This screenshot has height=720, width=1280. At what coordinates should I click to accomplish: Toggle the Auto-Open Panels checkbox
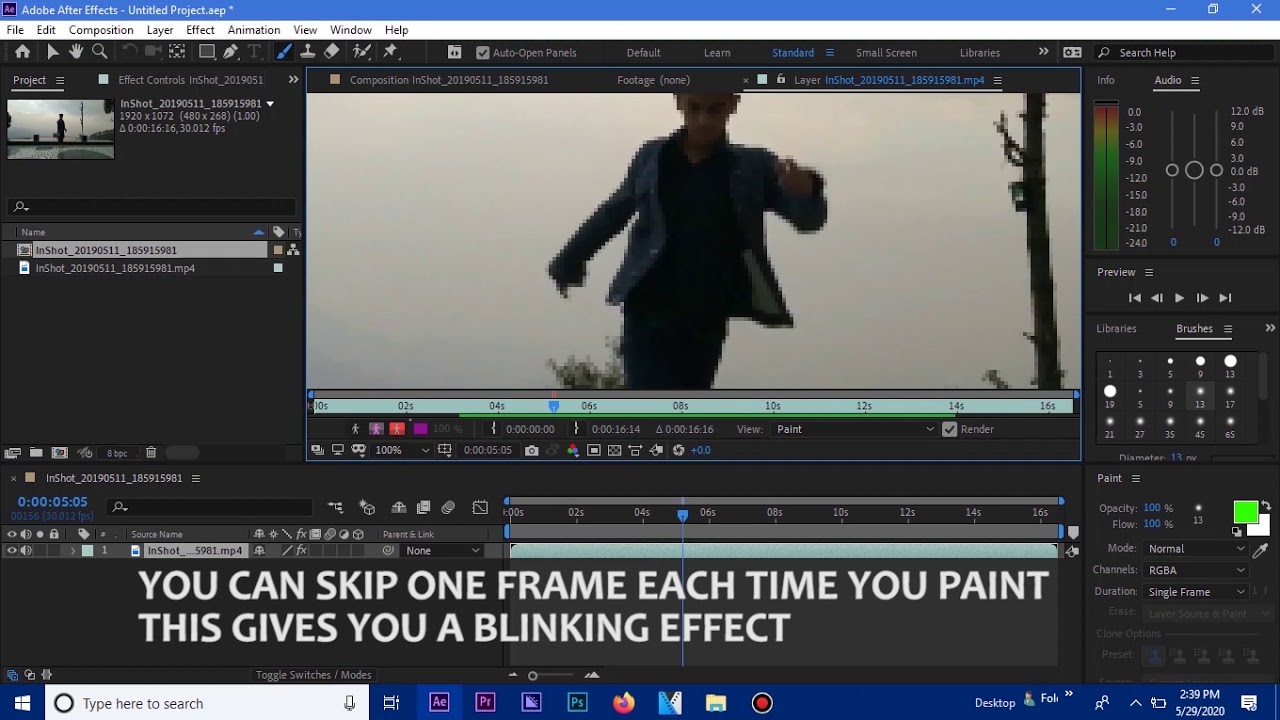[483, 53]
